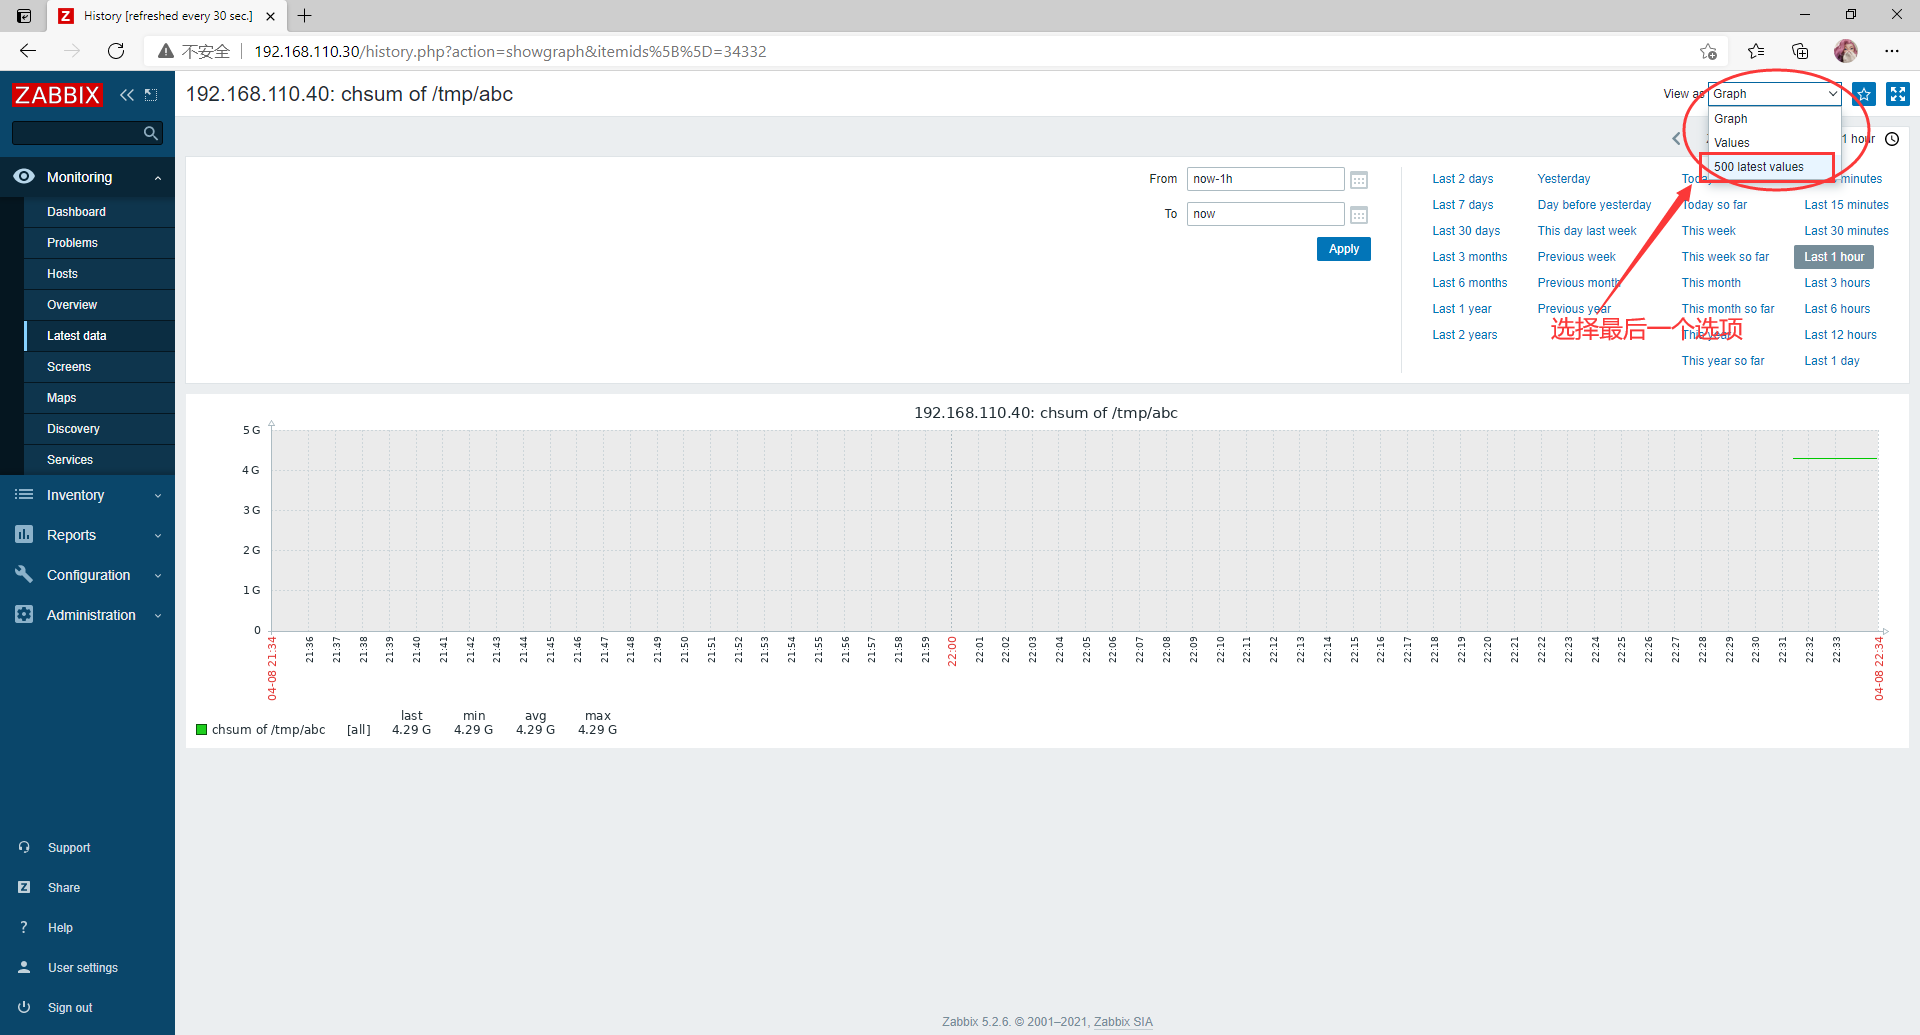Add graph to favorites star icon
This screenshot has width=1920, height=1035.
pyautogui.click(x=1864, y=94)
